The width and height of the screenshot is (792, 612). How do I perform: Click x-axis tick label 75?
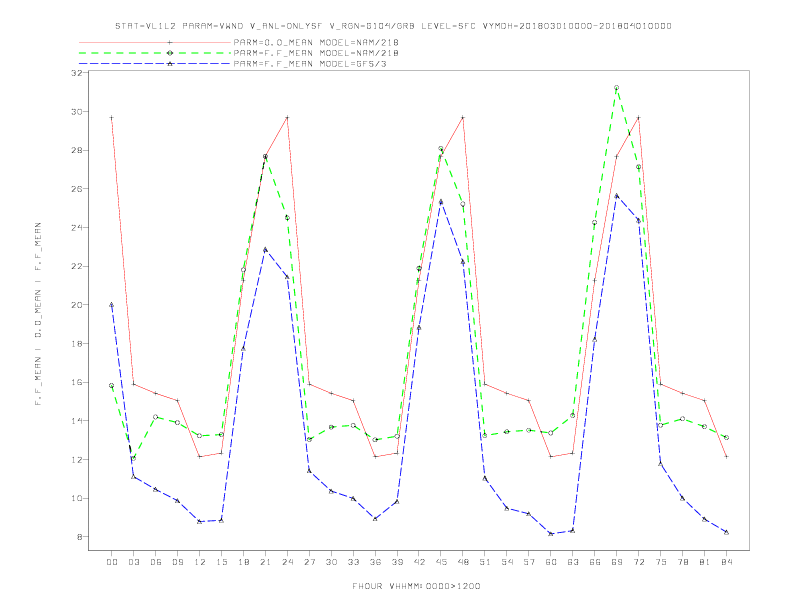click(661, 562)
